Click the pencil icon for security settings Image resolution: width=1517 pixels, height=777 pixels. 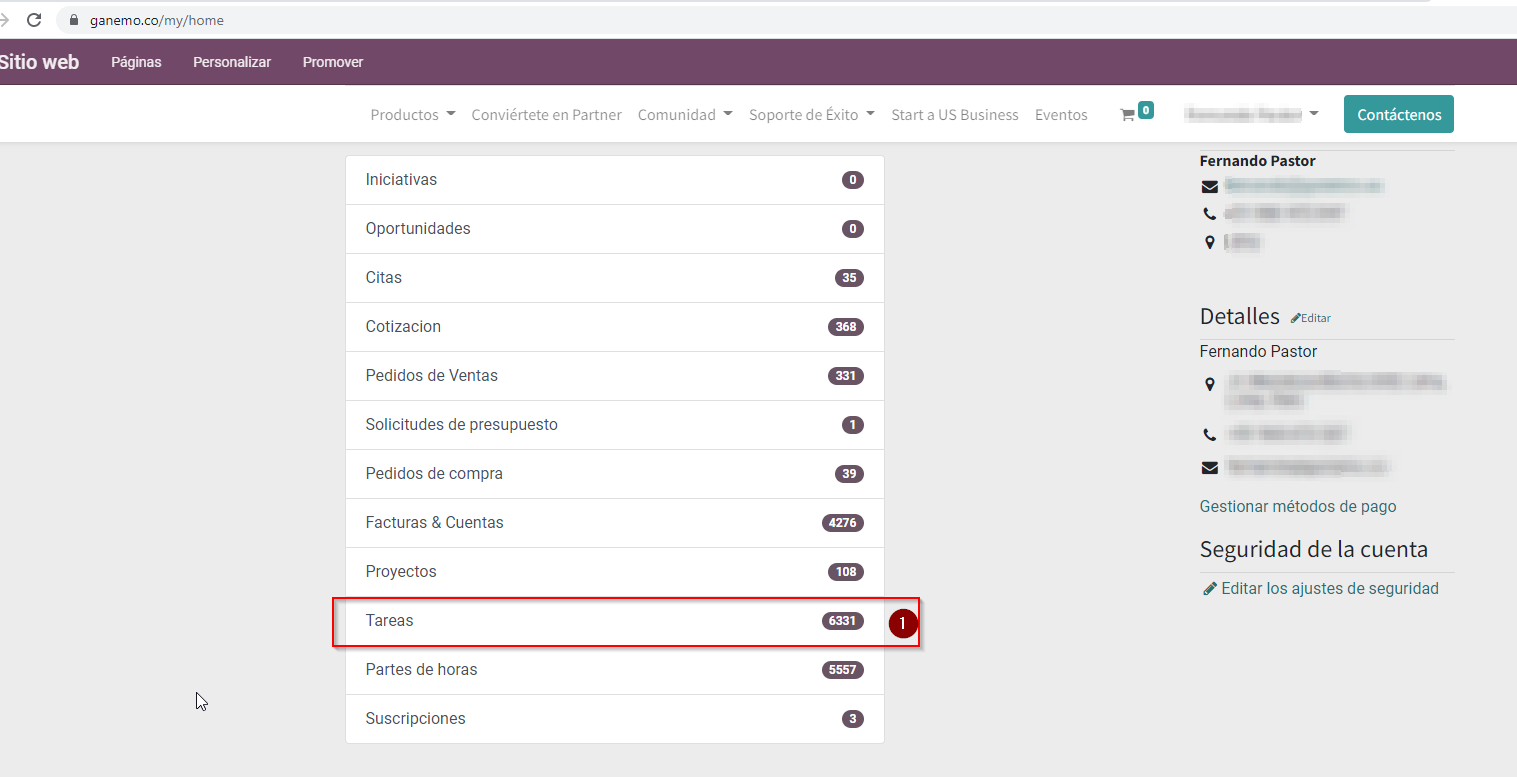tap(1210, 589)
